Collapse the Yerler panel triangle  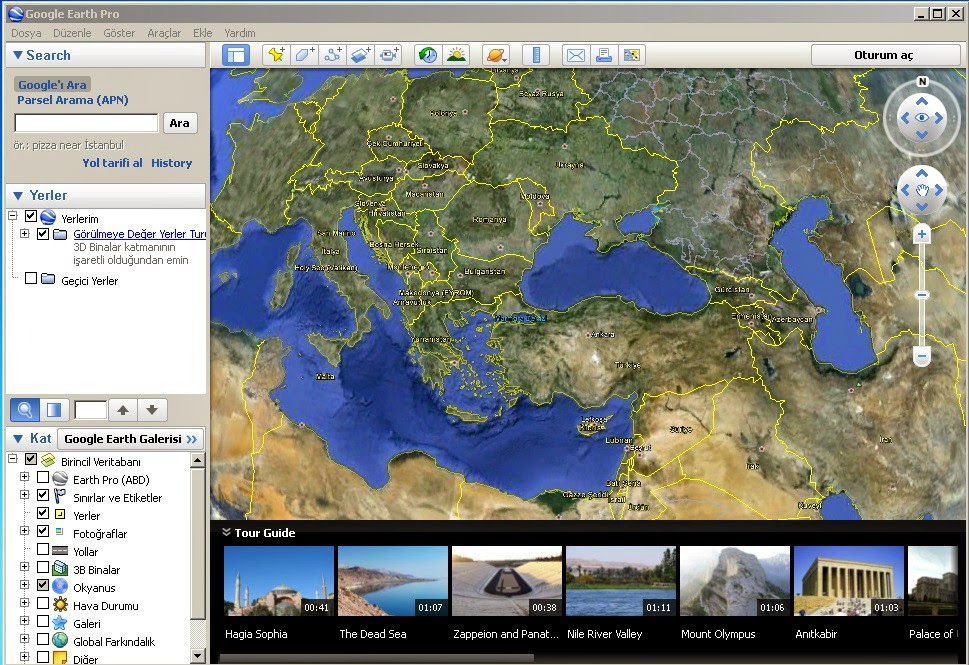(17, 195)
